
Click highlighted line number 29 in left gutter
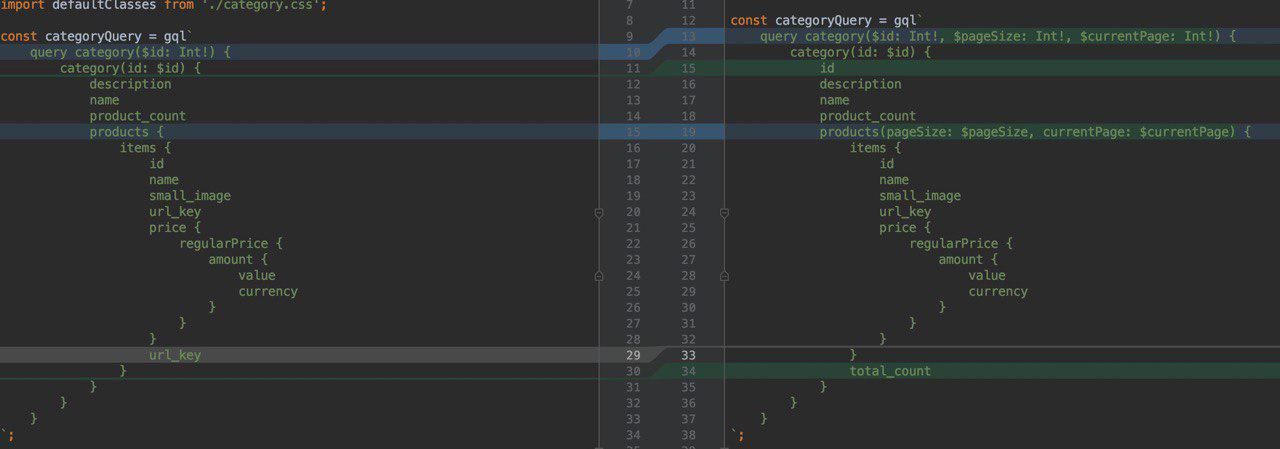click(632, 355)
